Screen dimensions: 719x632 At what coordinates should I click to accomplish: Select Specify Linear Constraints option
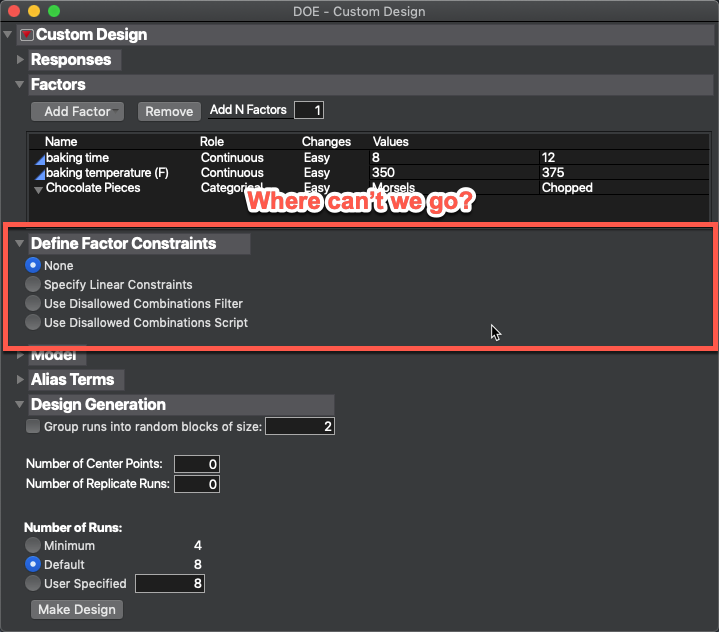tap(33, 284)
